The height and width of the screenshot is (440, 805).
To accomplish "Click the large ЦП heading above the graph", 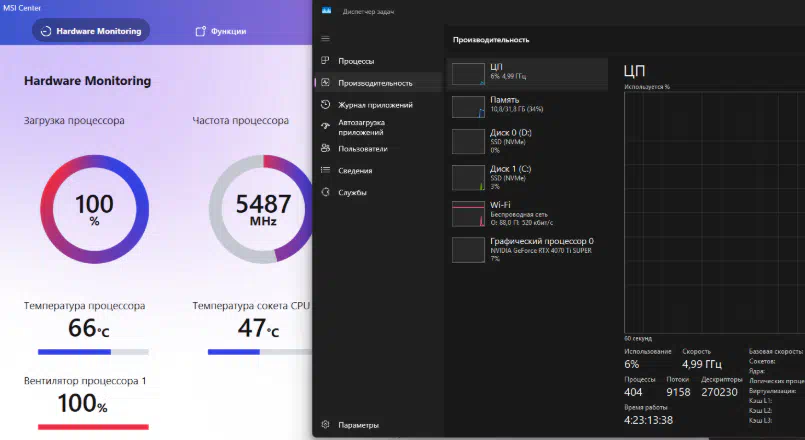I will point(635,71).
